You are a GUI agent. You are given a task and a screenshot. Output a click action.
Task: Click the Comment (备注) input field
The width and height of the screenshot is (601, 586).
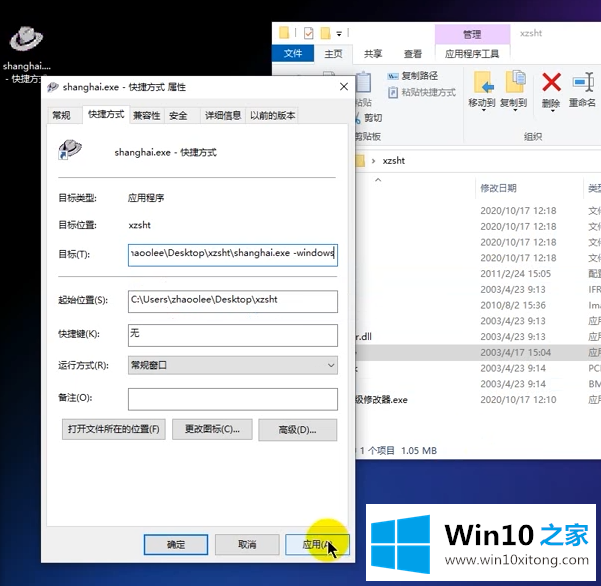click(233, 399)
